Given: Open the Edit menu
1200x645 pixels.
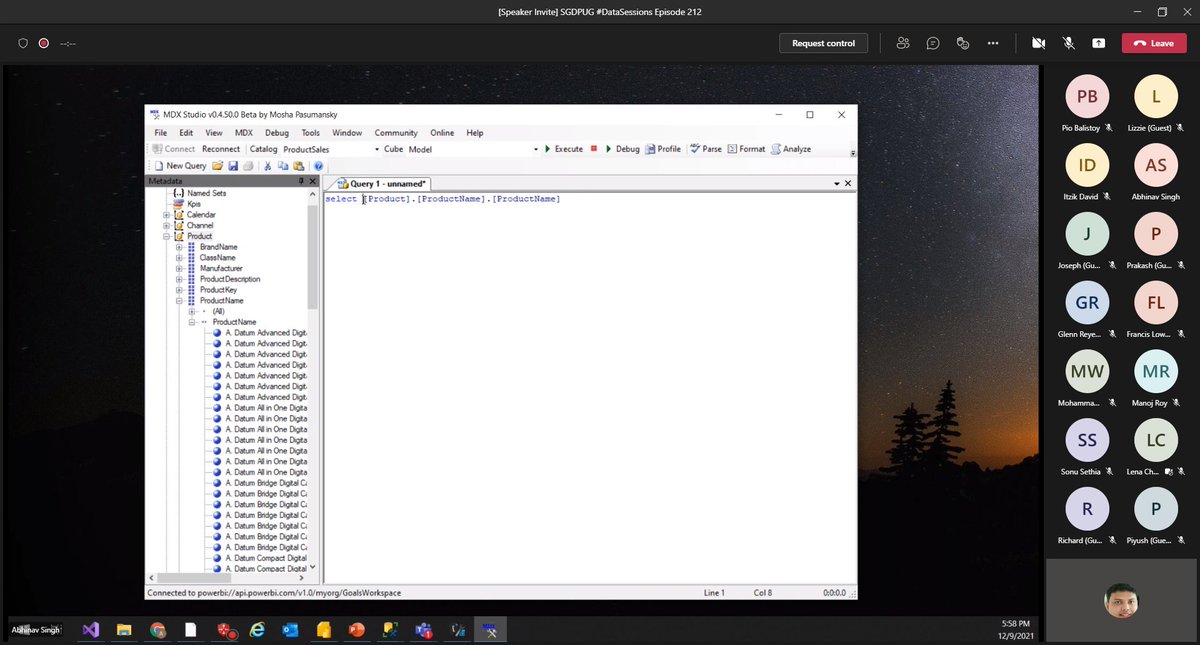Looking at the screenshot, I should coord(186,132).
